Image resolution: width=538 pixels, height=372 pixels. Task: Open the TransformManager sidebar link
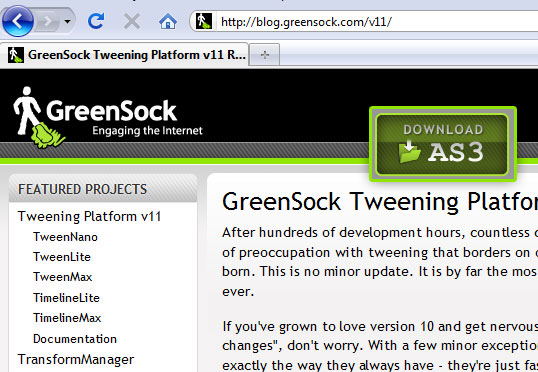click(76, 359)
